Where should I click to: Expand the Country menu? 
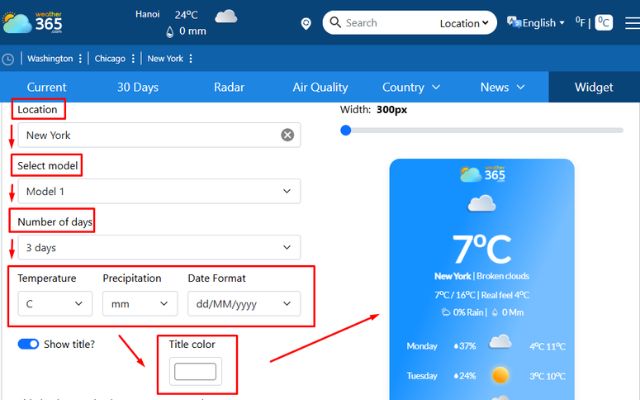[411, 87]
